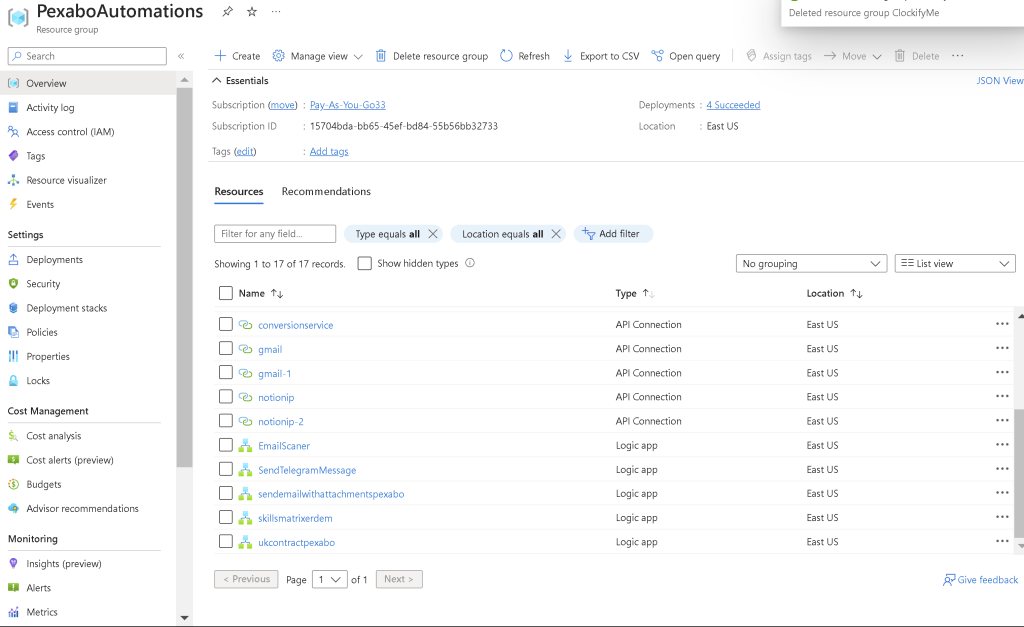1024x627 pixels.
Task: Check the sendemailwithattachmentspexabo row checkbox
Action: click(226, 493)
